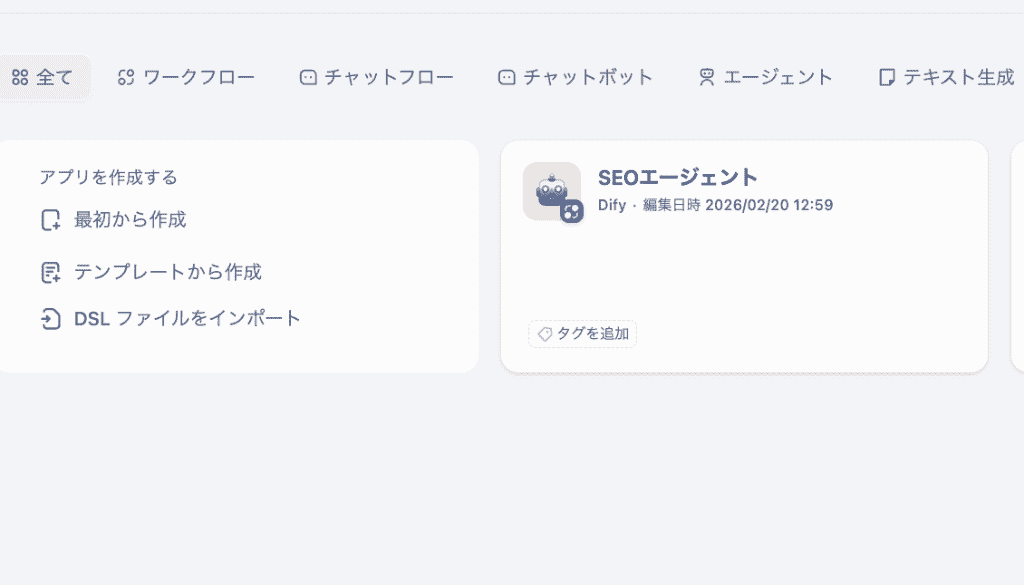Switch to the ワークフロー tab
The image size is (1024, 585).
coord(186,78)
